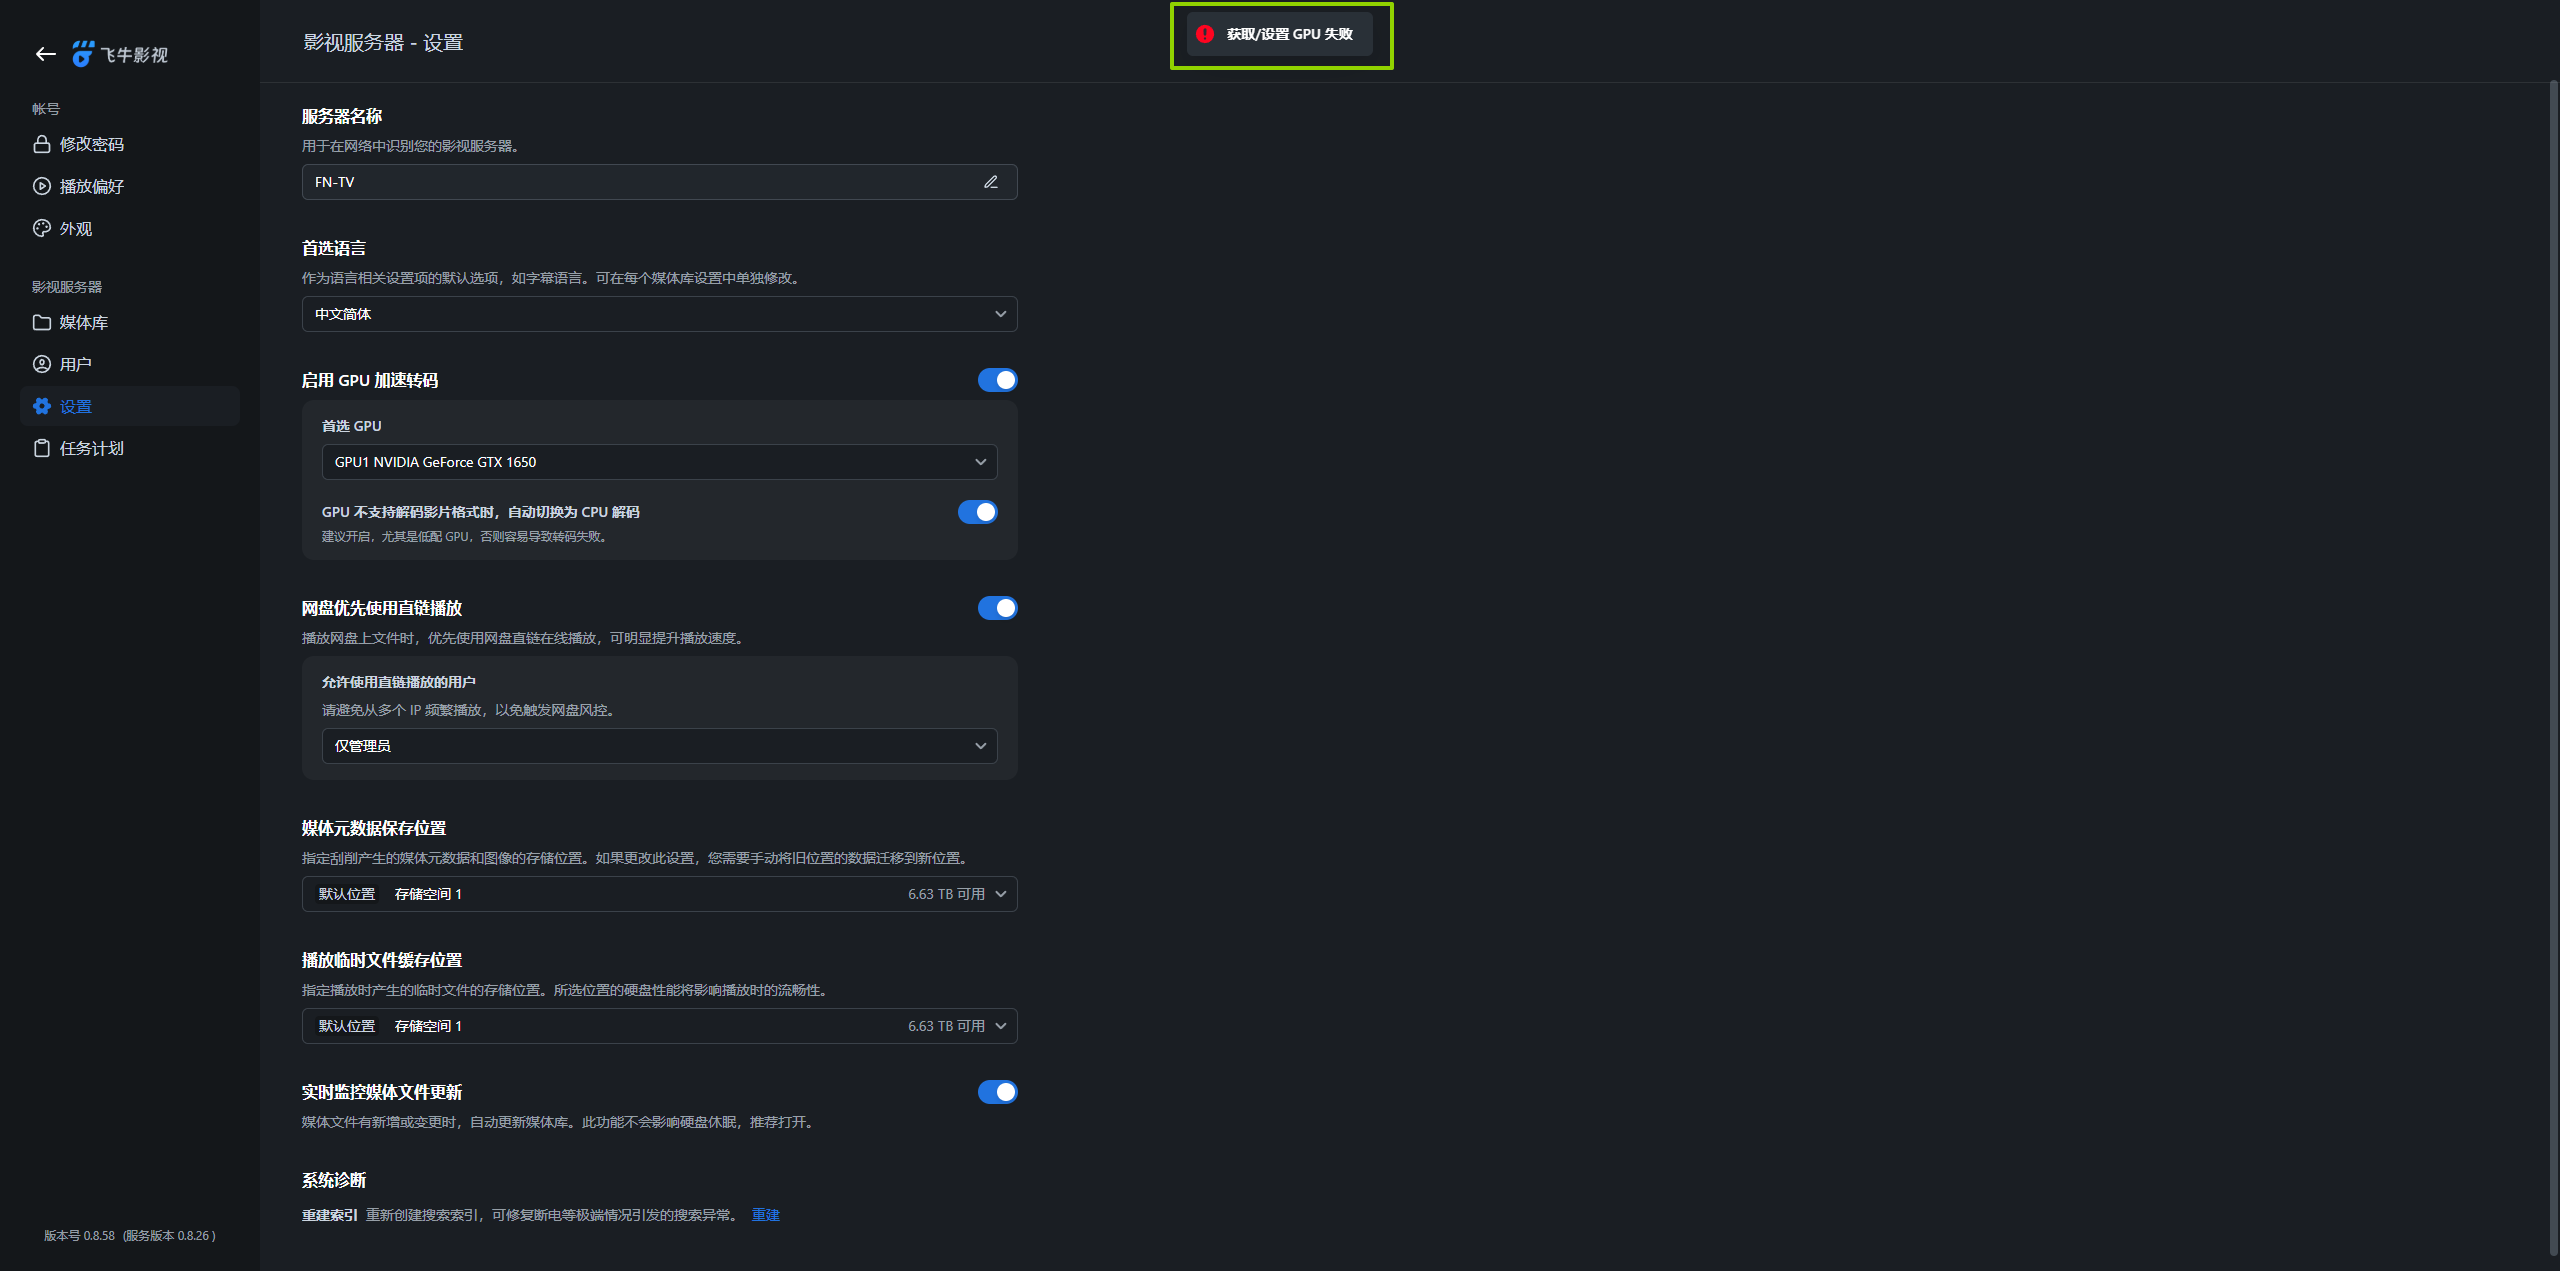Select 任务计划 in the sidebar
Viewport: 2560px width, 1271px height.
(91, 448)
